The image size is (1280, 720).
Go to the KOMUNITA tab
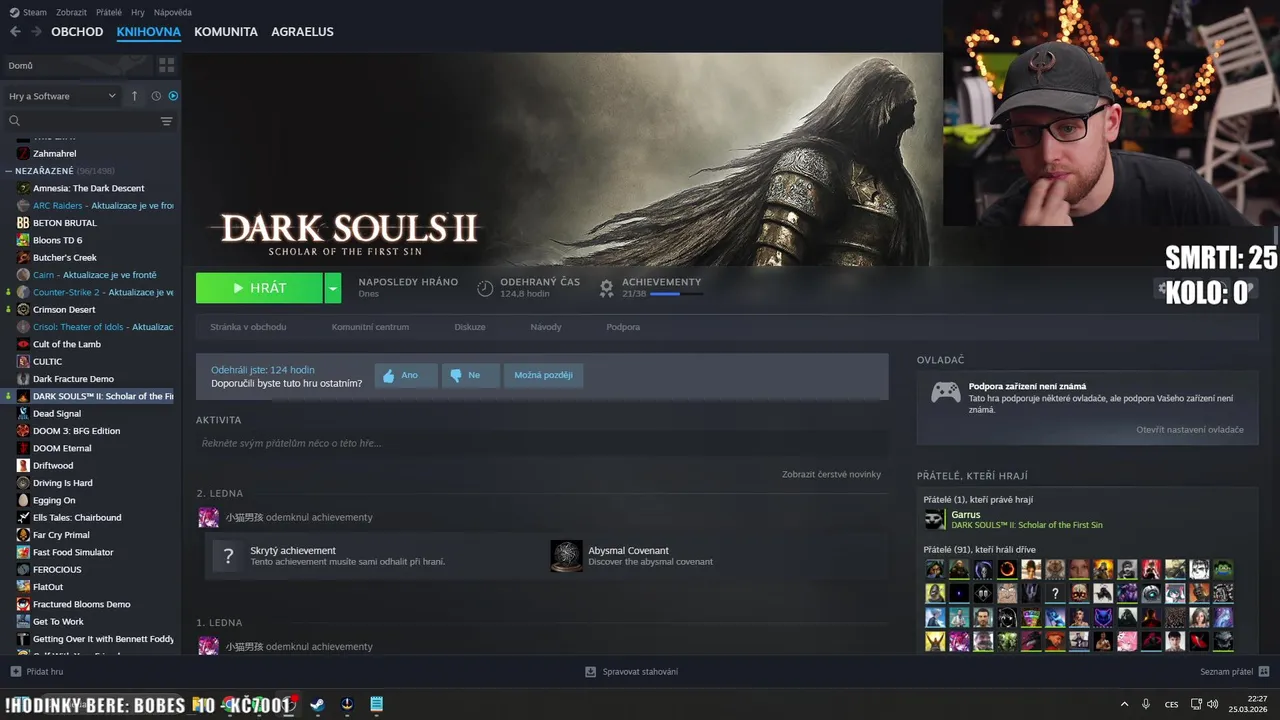click(226, 32)
